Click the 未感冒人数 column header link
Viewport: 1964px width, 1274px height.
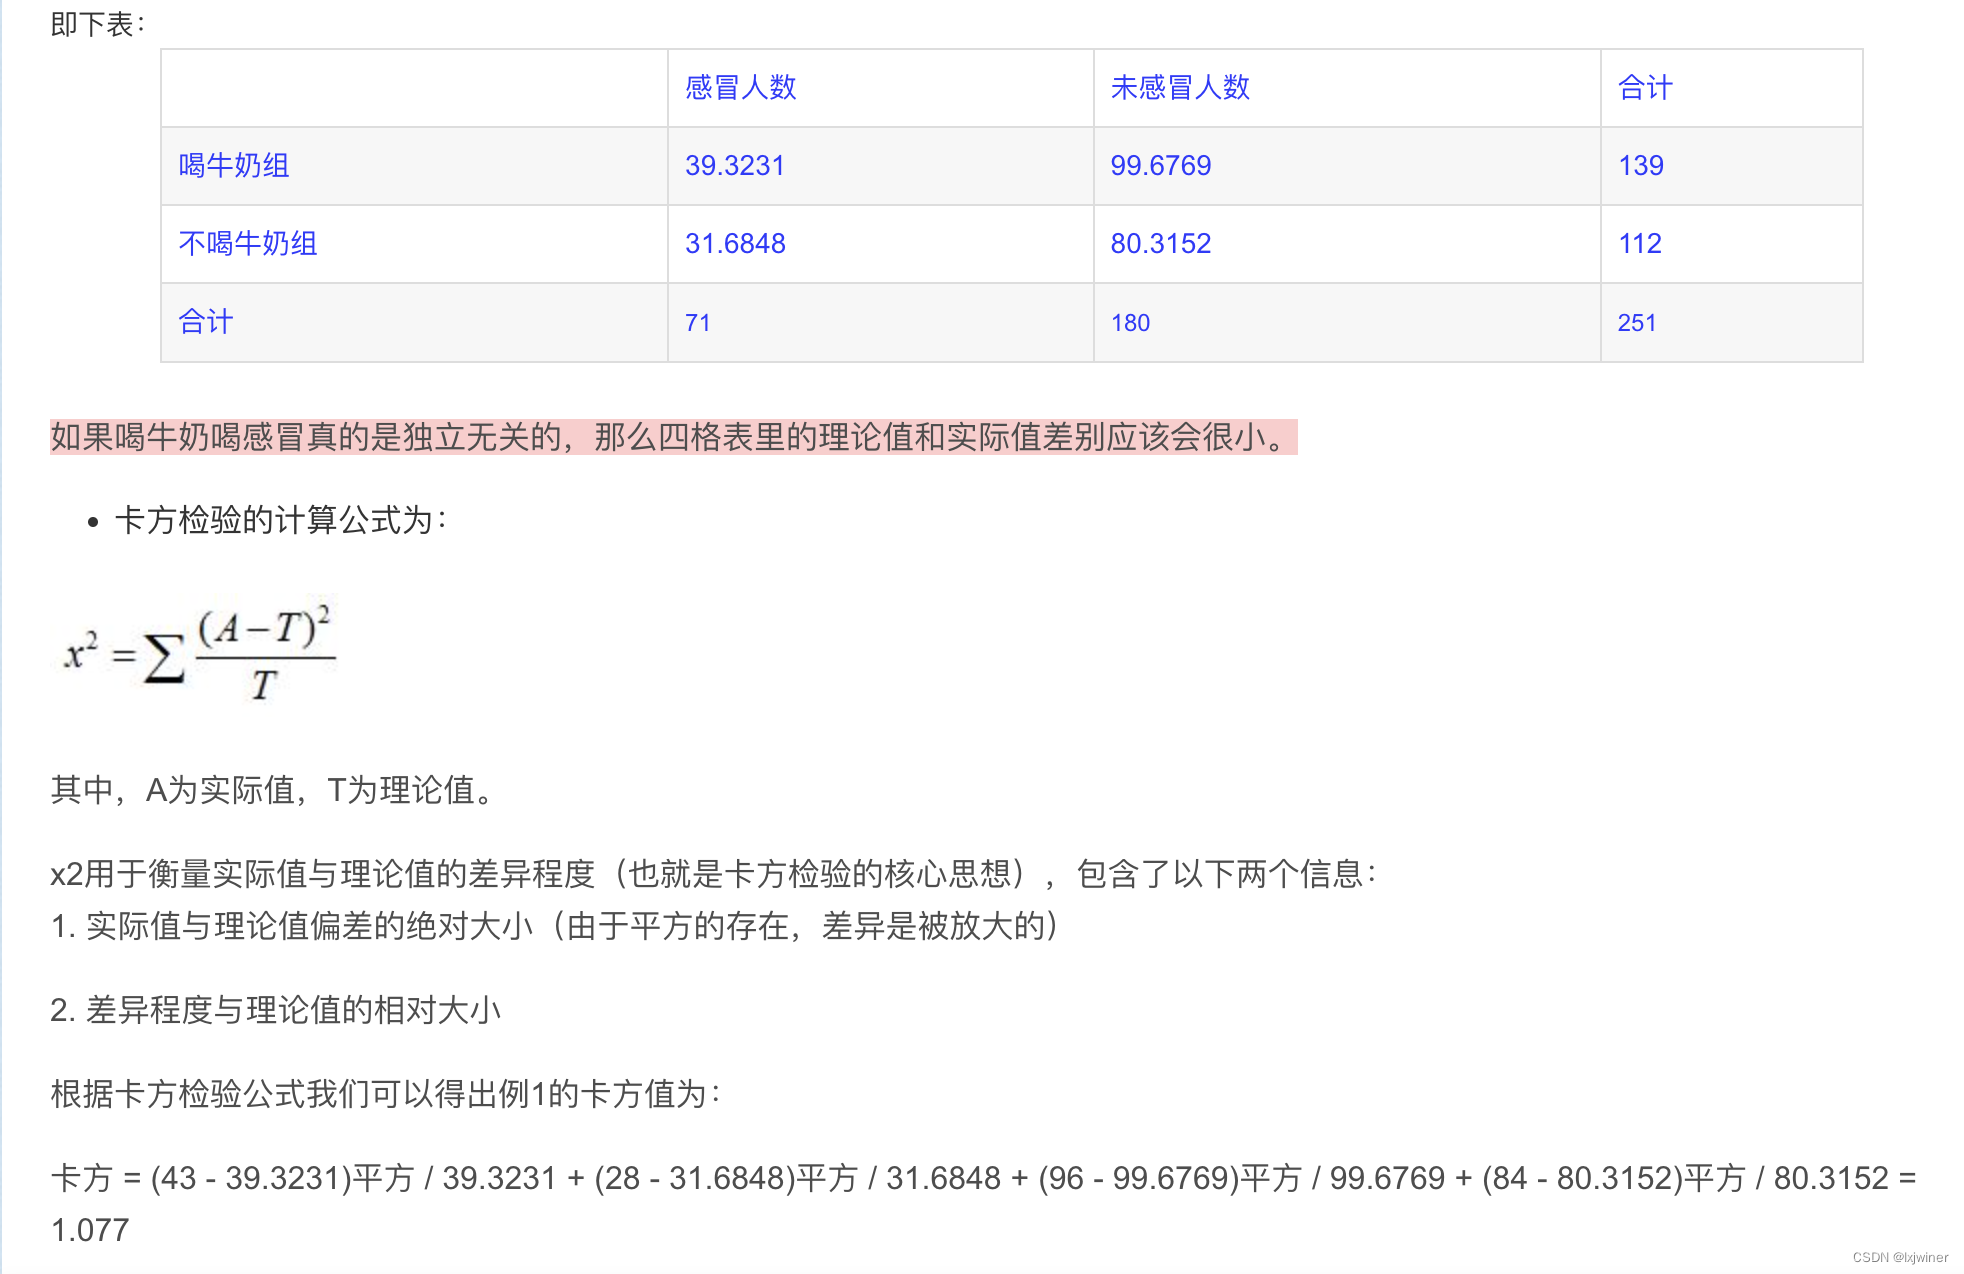point(1180,88)
